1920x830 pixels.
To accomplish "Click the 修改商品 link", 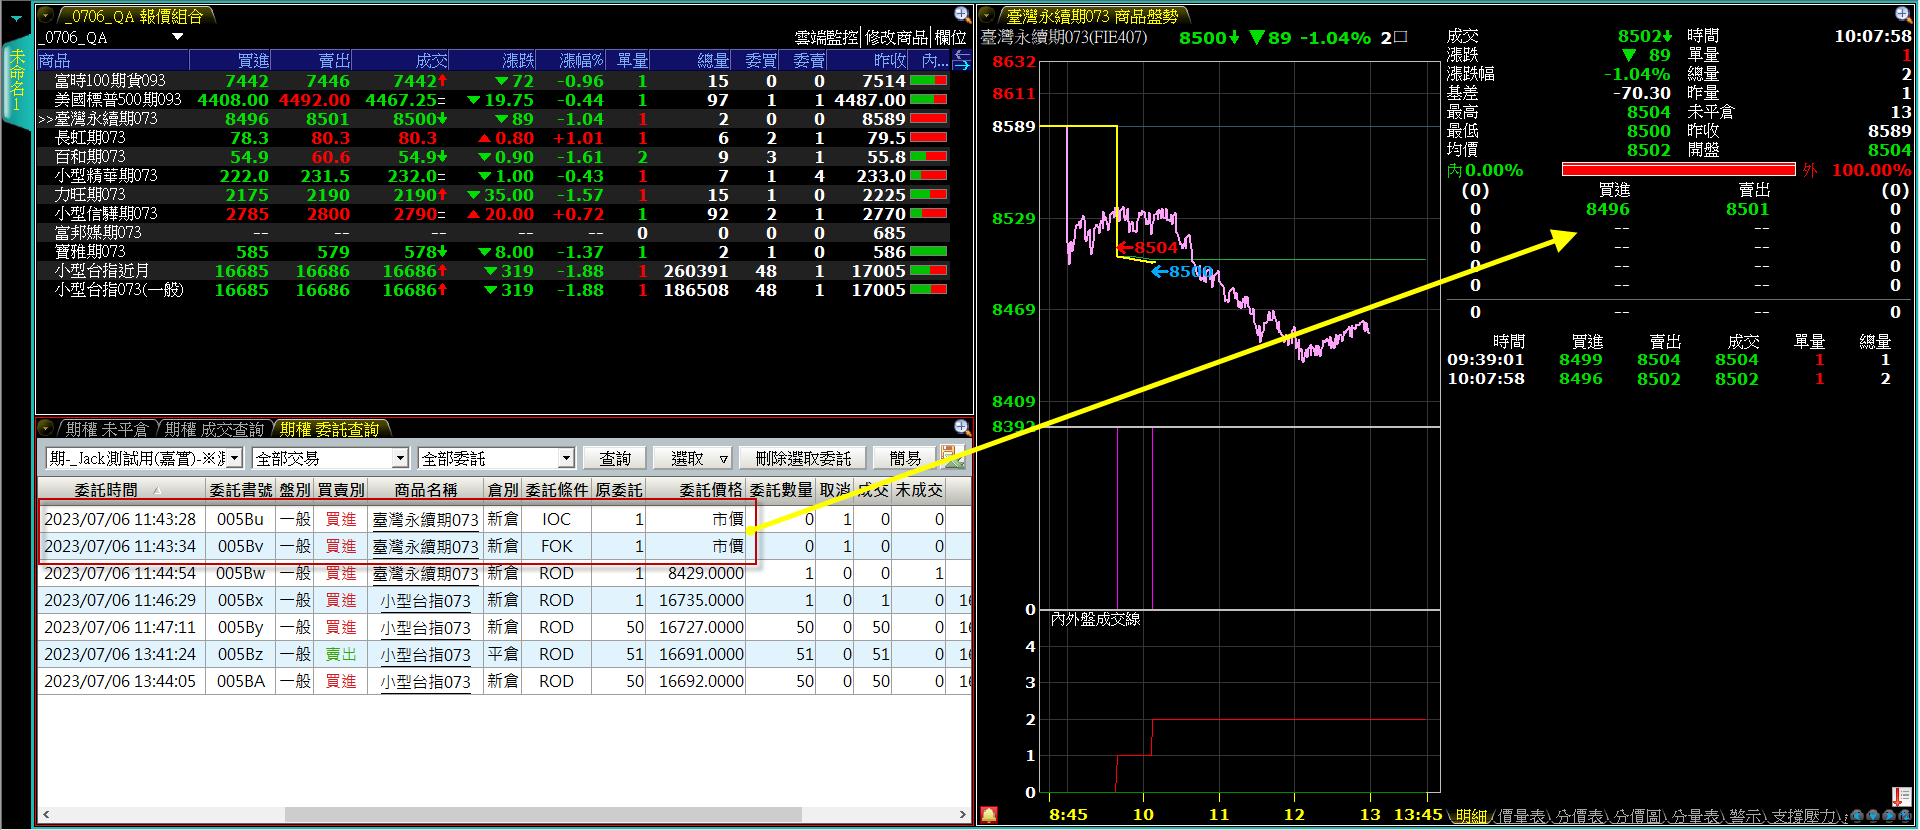I will 896,37.
